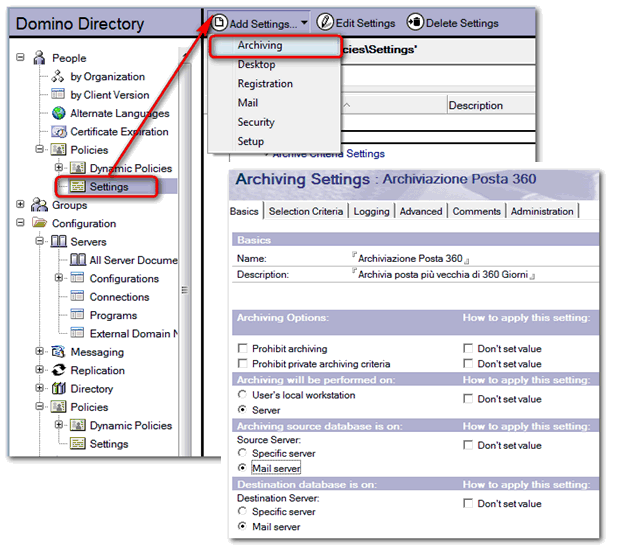Click the Configuration open folder icon
620x555 pixels.
[40, 223]
